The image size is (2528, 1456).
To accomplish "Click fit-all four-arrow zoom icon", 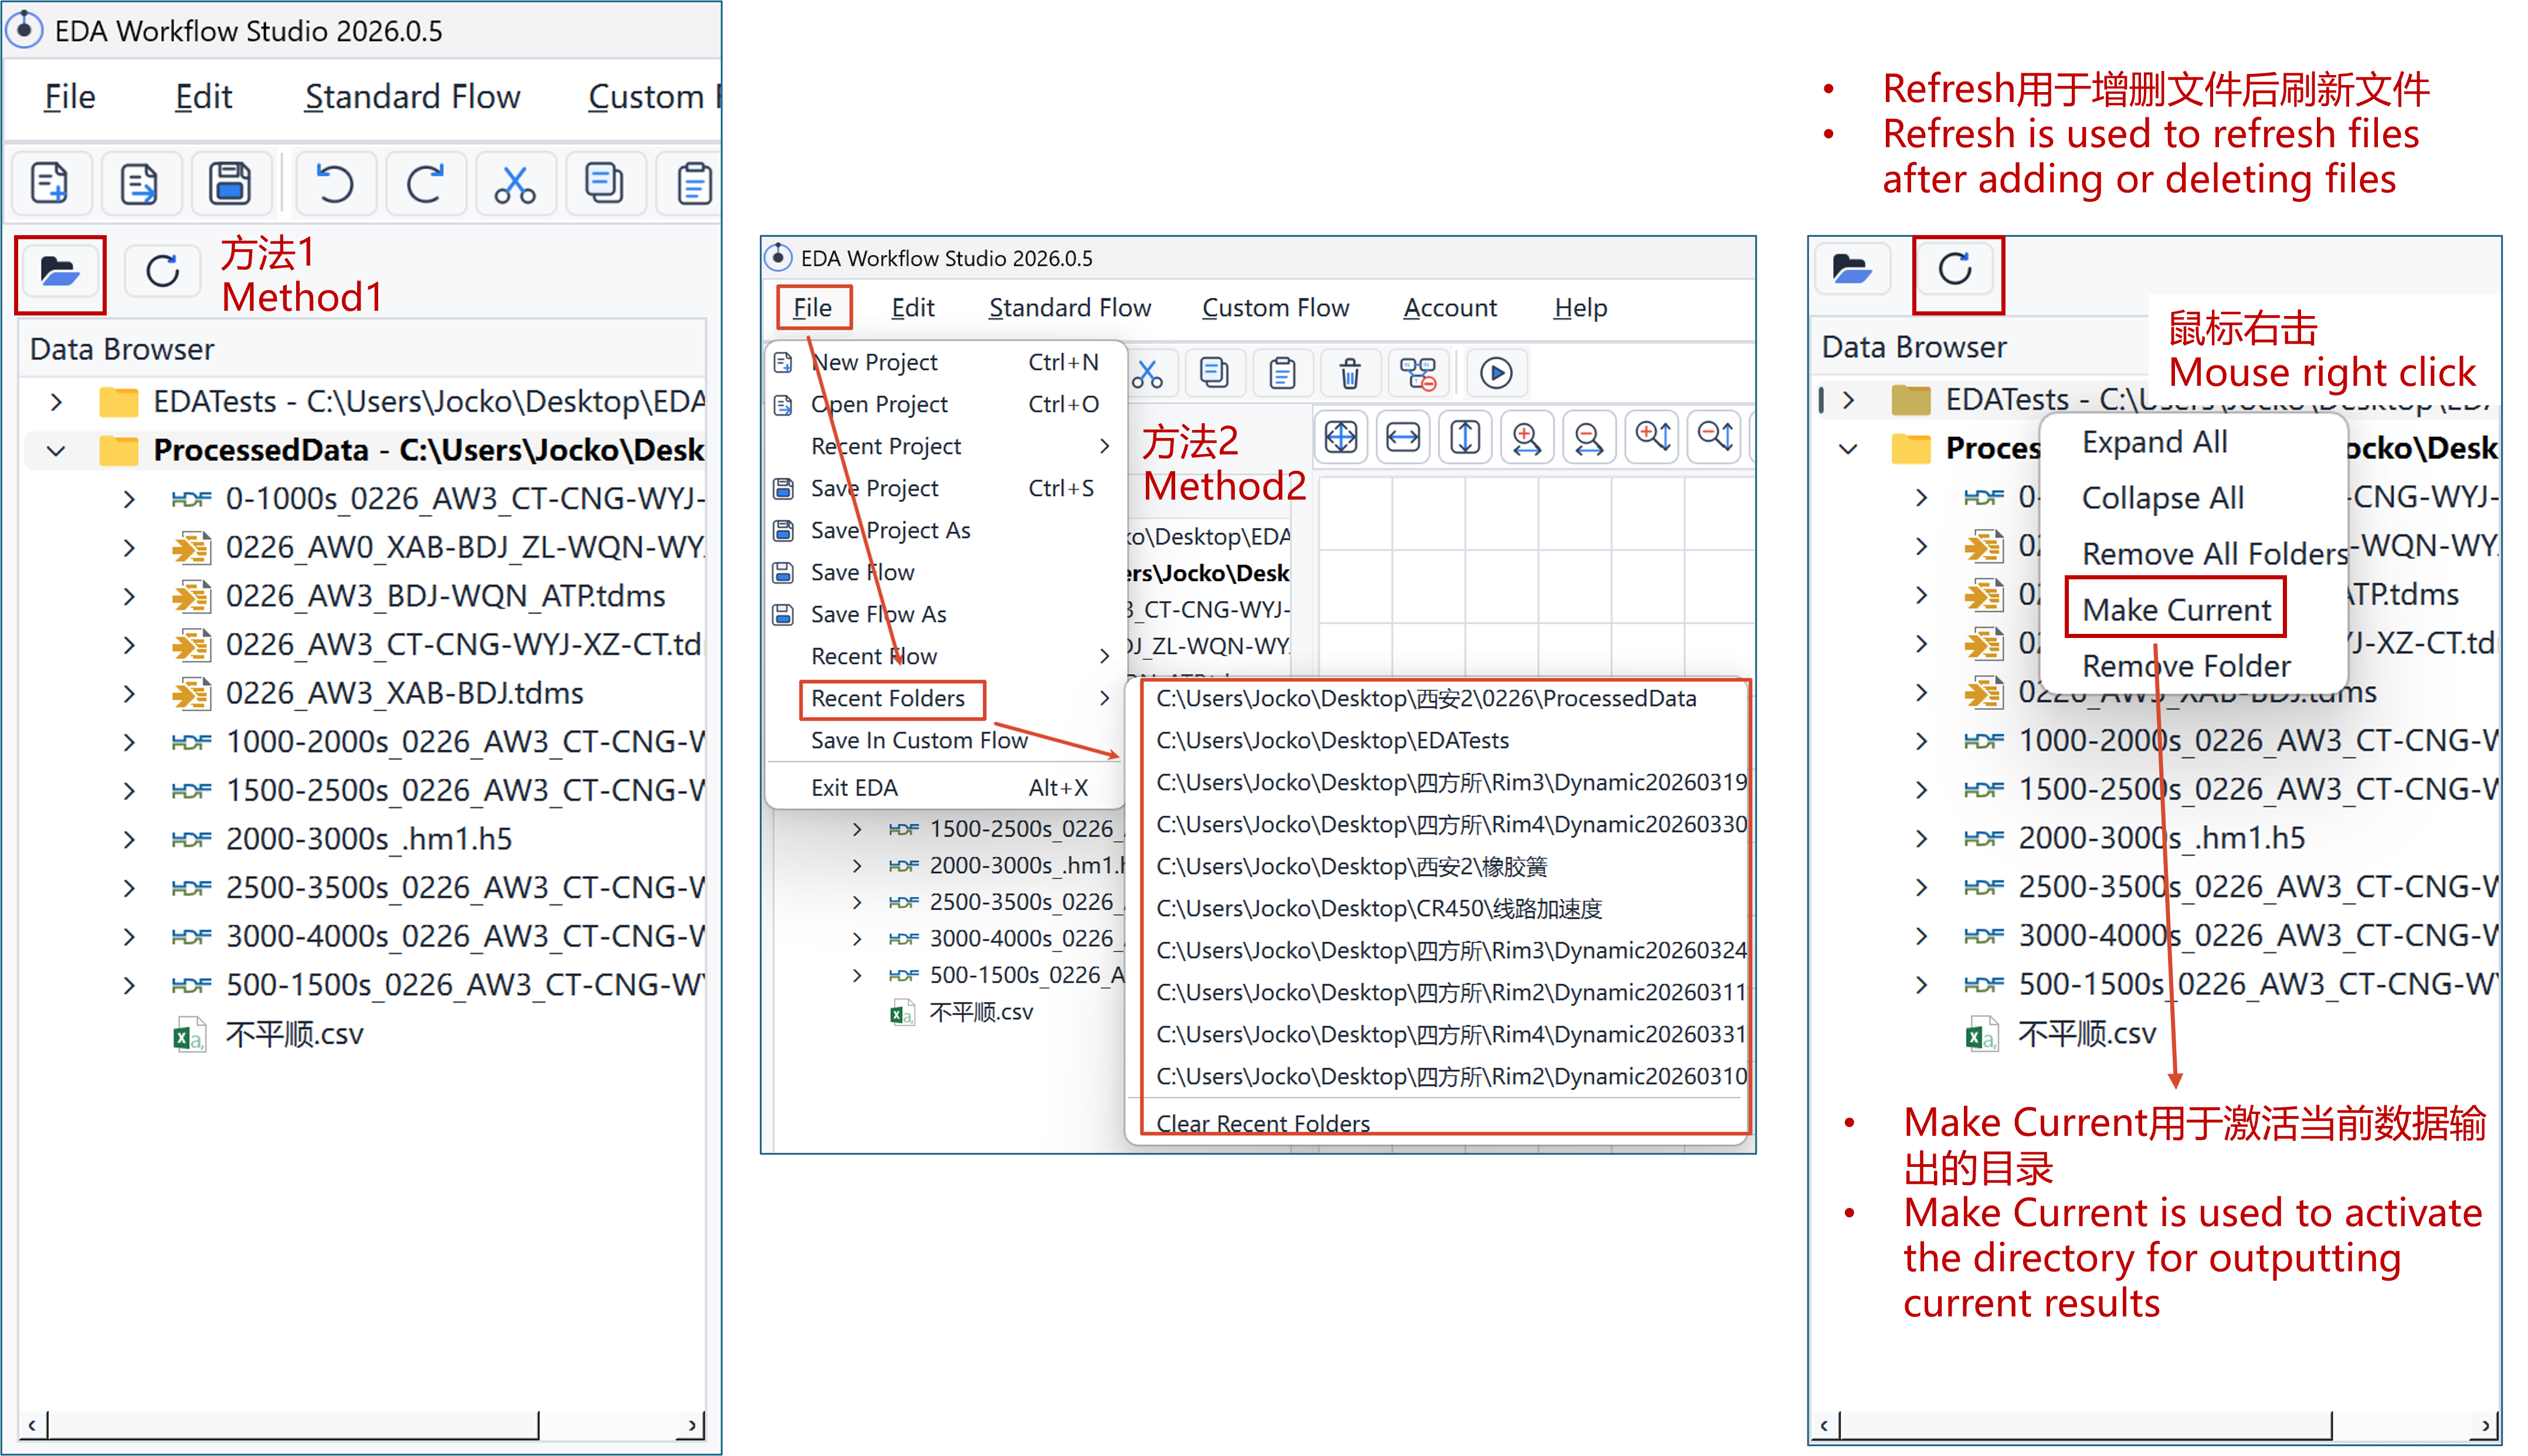I will point(1341,437).
